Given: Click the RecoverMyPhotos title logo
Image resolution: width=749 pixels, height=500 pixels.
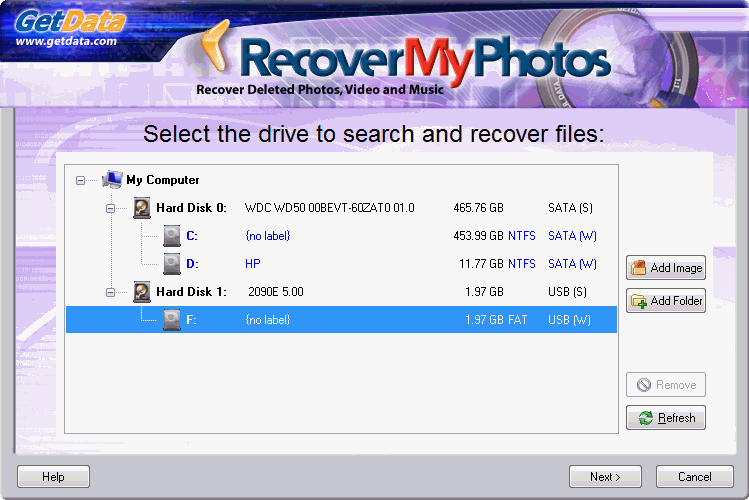Looking at the screenshot, I should tap(425, 60).
